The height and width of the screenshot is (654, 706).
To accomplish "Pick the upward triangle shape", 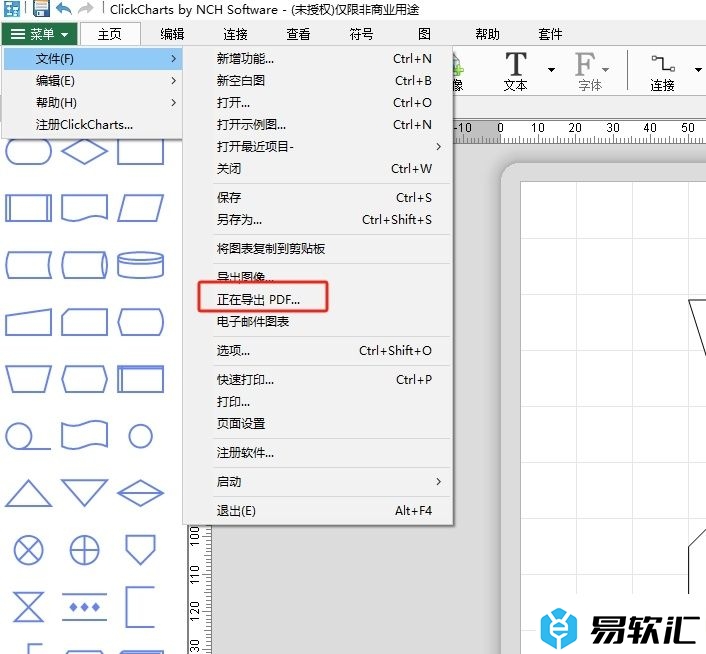I will click(x=28, y=493).
